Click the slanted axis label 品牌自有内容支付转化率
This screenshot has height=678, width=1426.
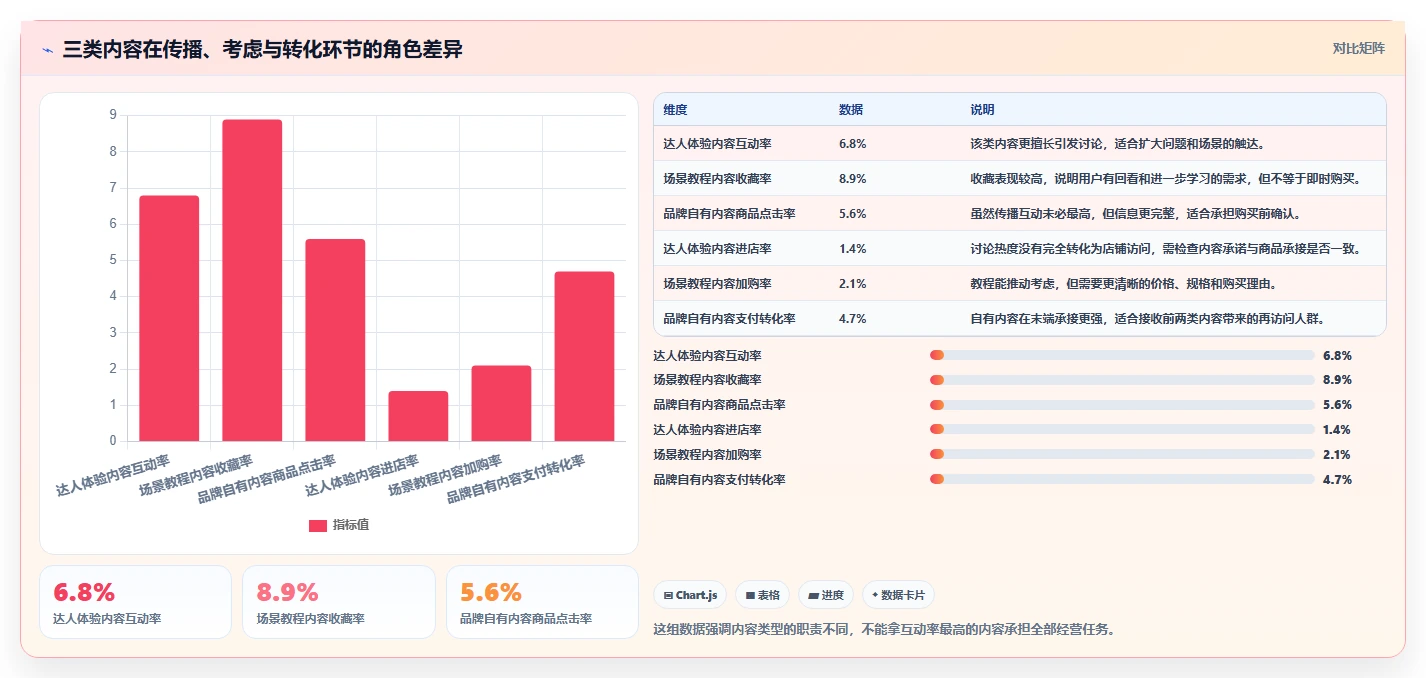[x=516, y=479]
